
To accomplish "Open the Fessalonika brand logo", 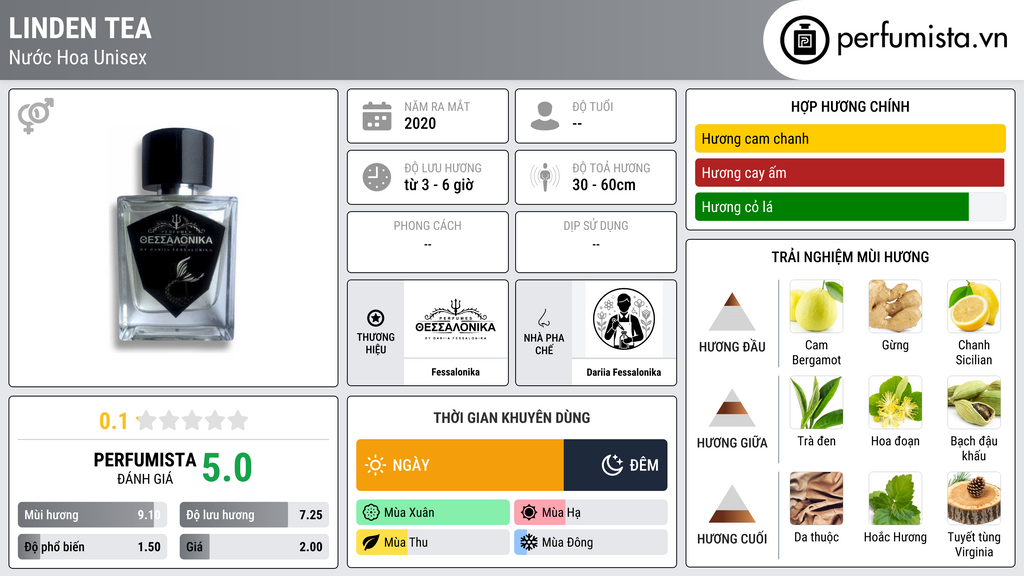I will click(456, 319).
